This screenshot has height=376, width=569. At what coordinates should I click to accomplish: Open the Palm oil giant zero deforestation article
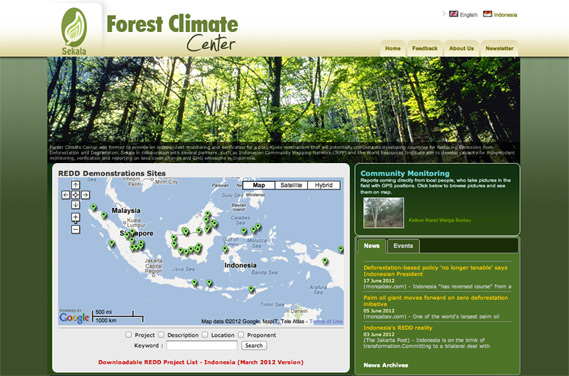[435, 301]
